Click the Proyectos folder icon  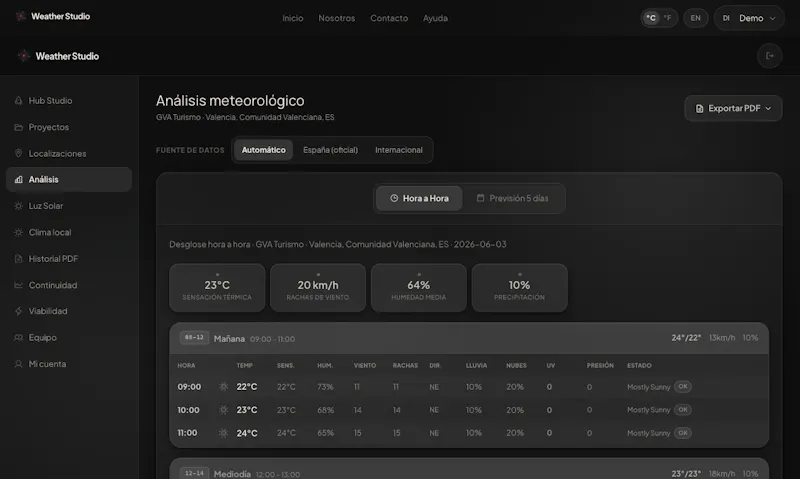[18, 127]
